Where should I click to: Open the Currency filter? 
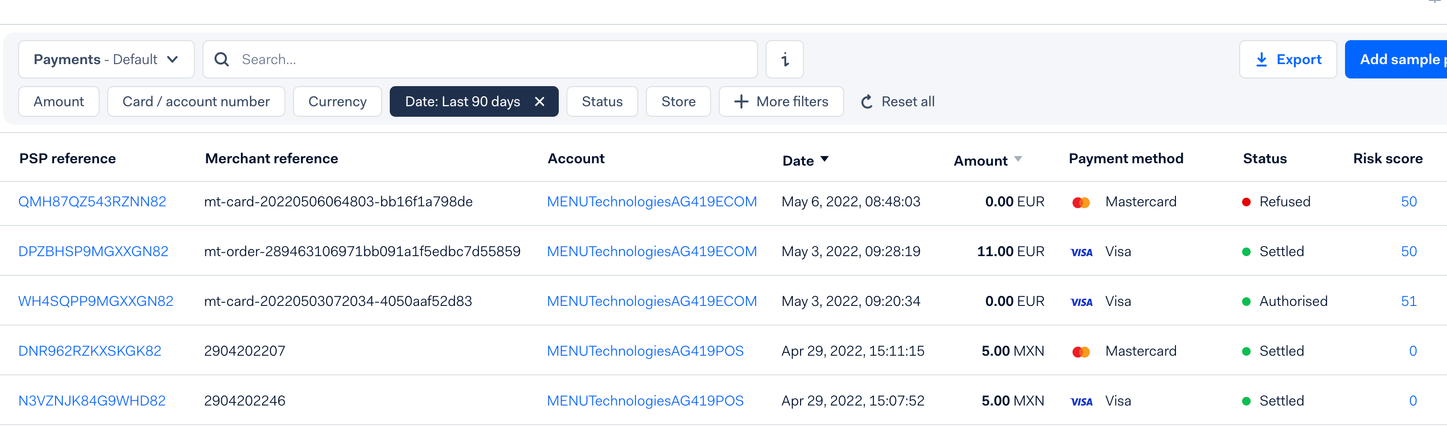click(x=337, y=101)
